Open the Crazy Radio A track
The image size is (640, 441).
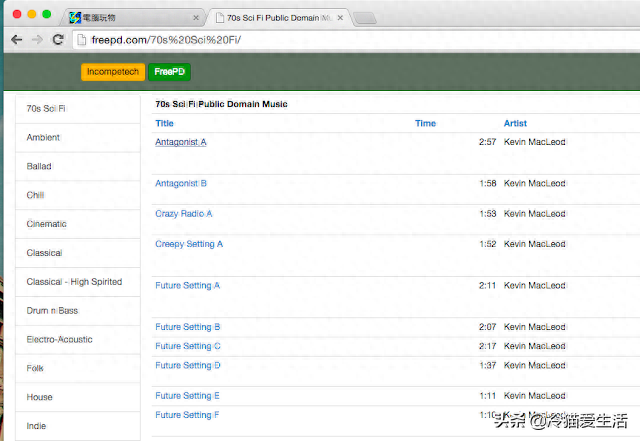(x=183, y=214)
